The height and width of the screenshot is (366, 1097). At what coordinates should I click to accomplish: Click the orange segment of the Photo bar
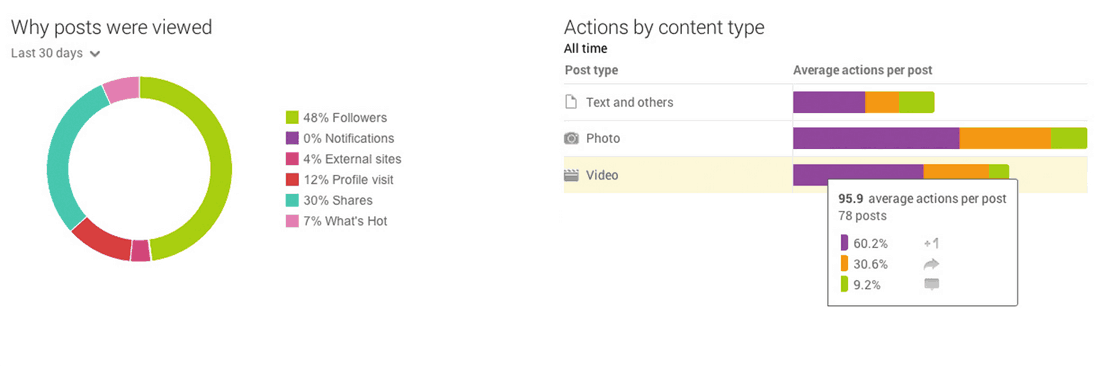pyautogui.click(x=1005, y=138)
